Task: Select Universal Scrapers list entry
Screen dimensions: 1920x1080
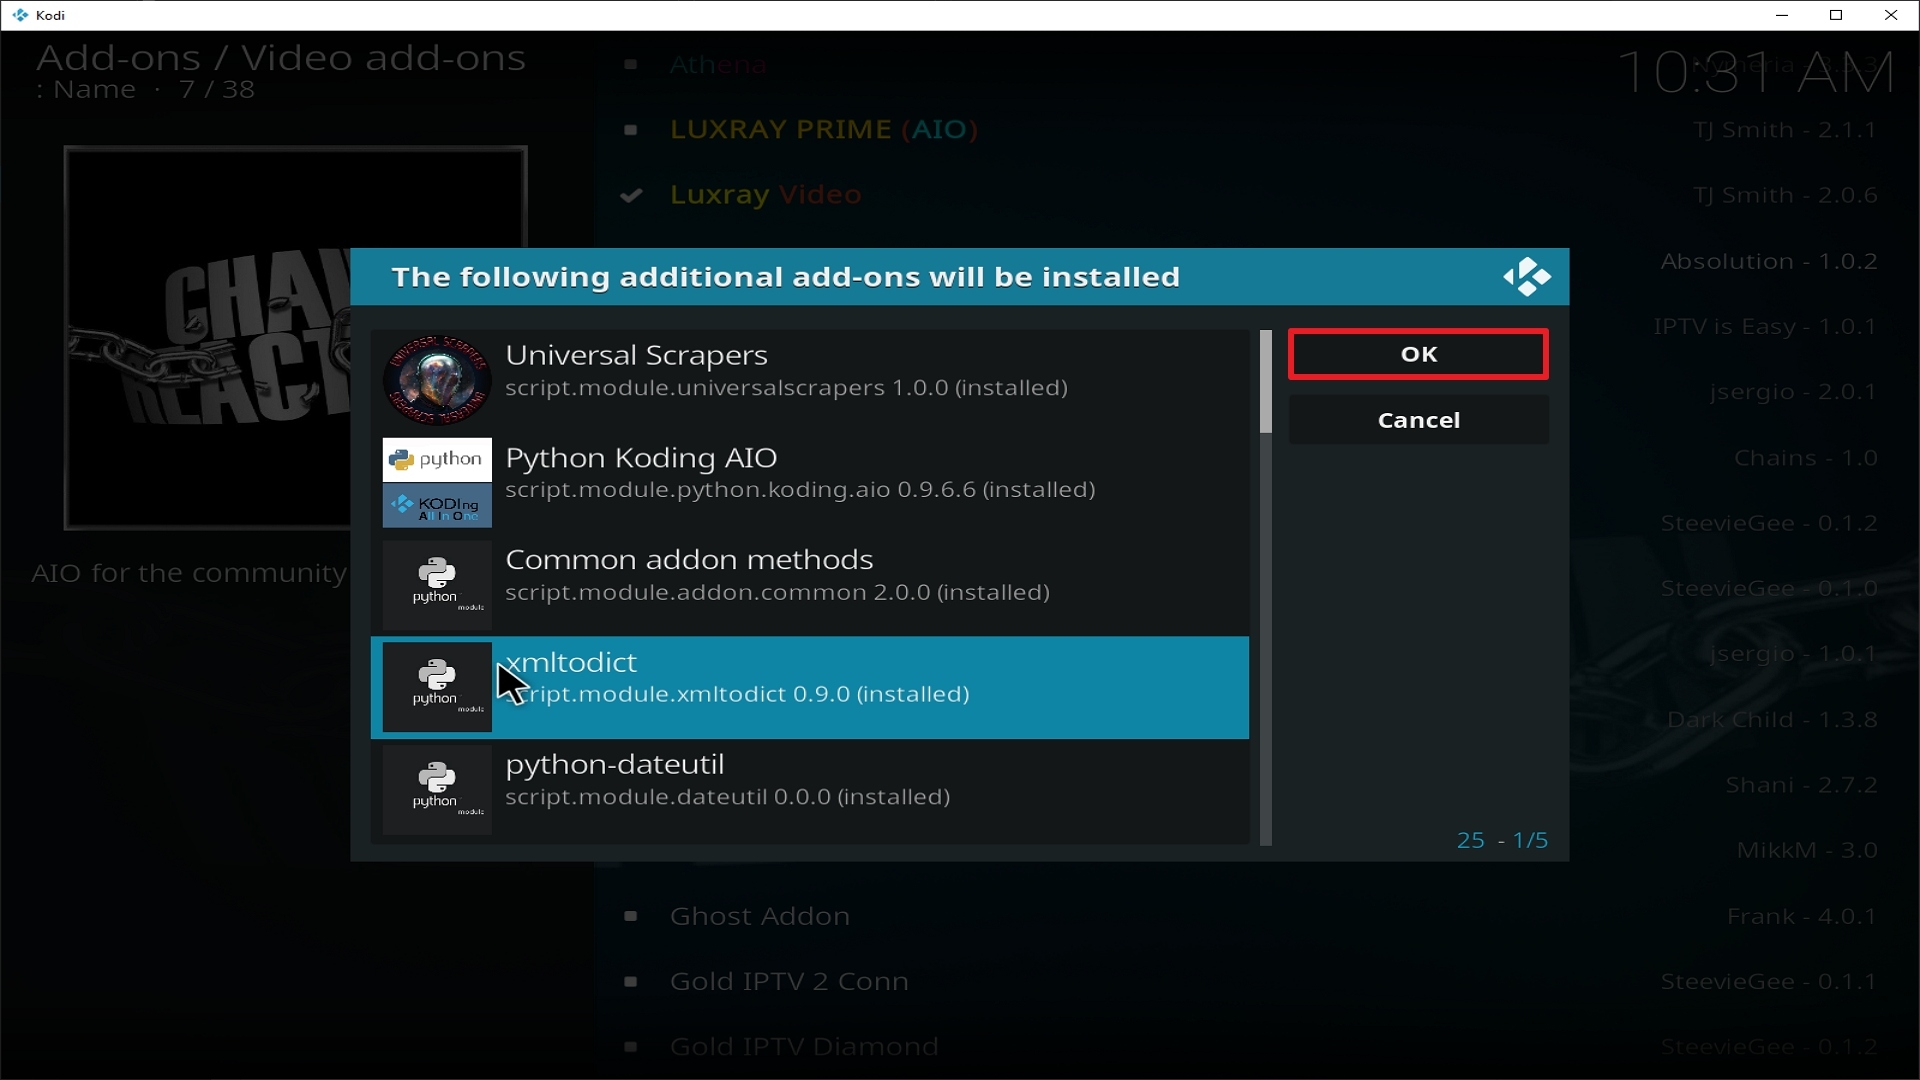Action: coord(810,381)
